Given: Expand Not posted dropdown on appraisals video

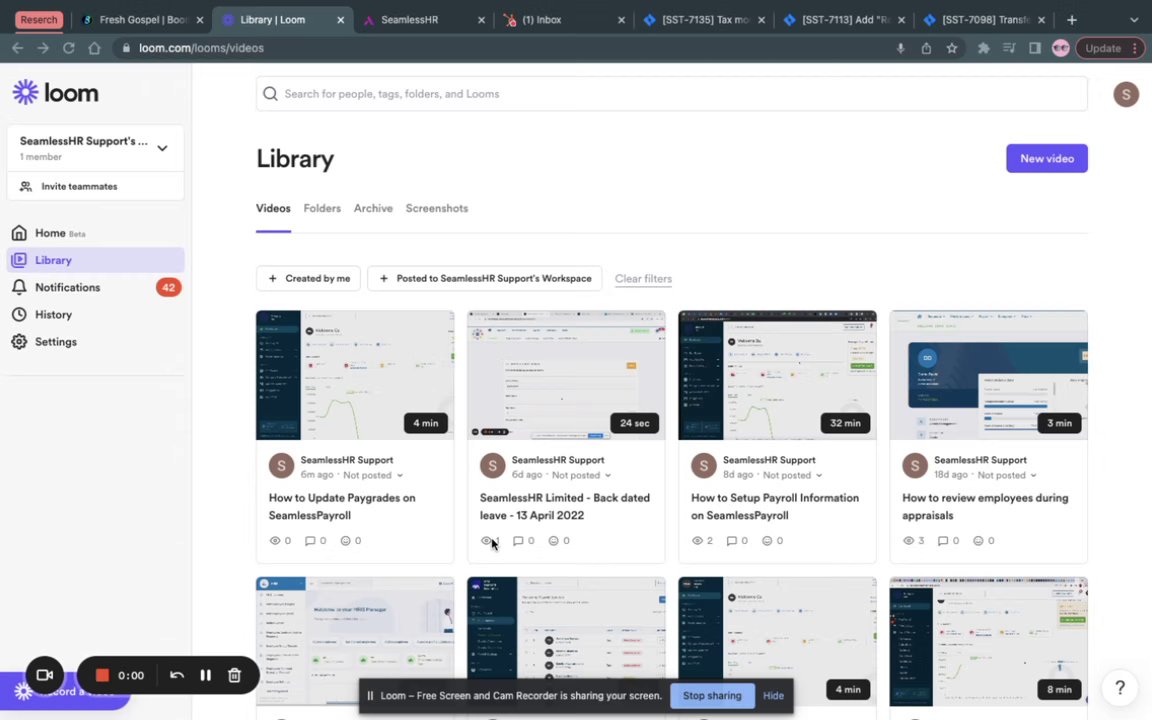Looking at the screenshot, I should click(x=1007, y=475).
